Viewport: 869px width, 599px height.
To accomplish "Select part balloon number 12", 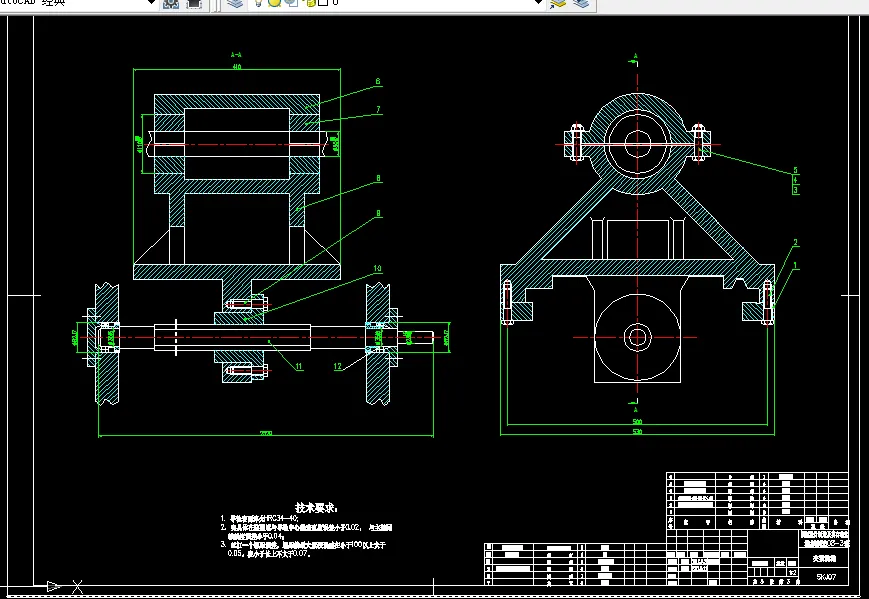I will click(338, 366).
